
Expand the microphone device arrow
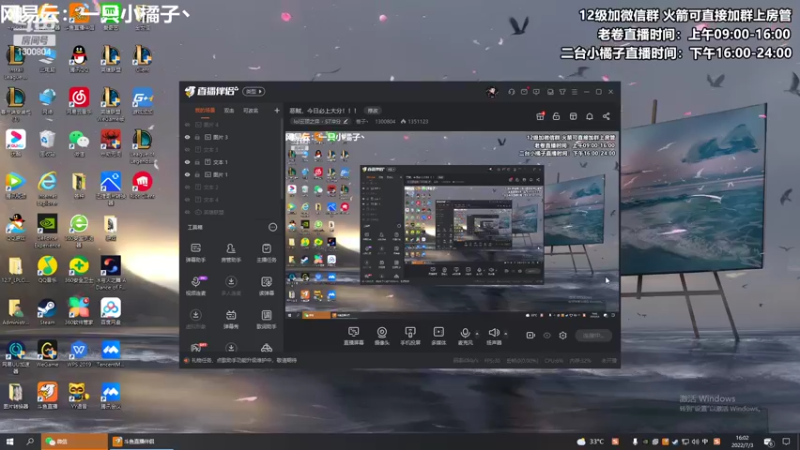[477, 334]
